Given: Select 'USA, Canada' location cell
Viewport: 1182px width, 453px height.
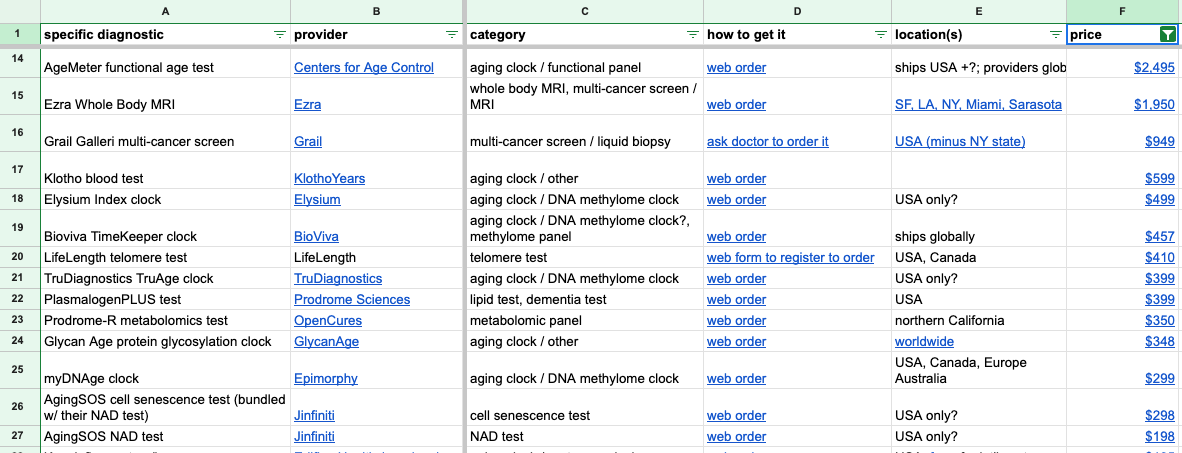Looking at the screenshot, I should coord(979,258).
